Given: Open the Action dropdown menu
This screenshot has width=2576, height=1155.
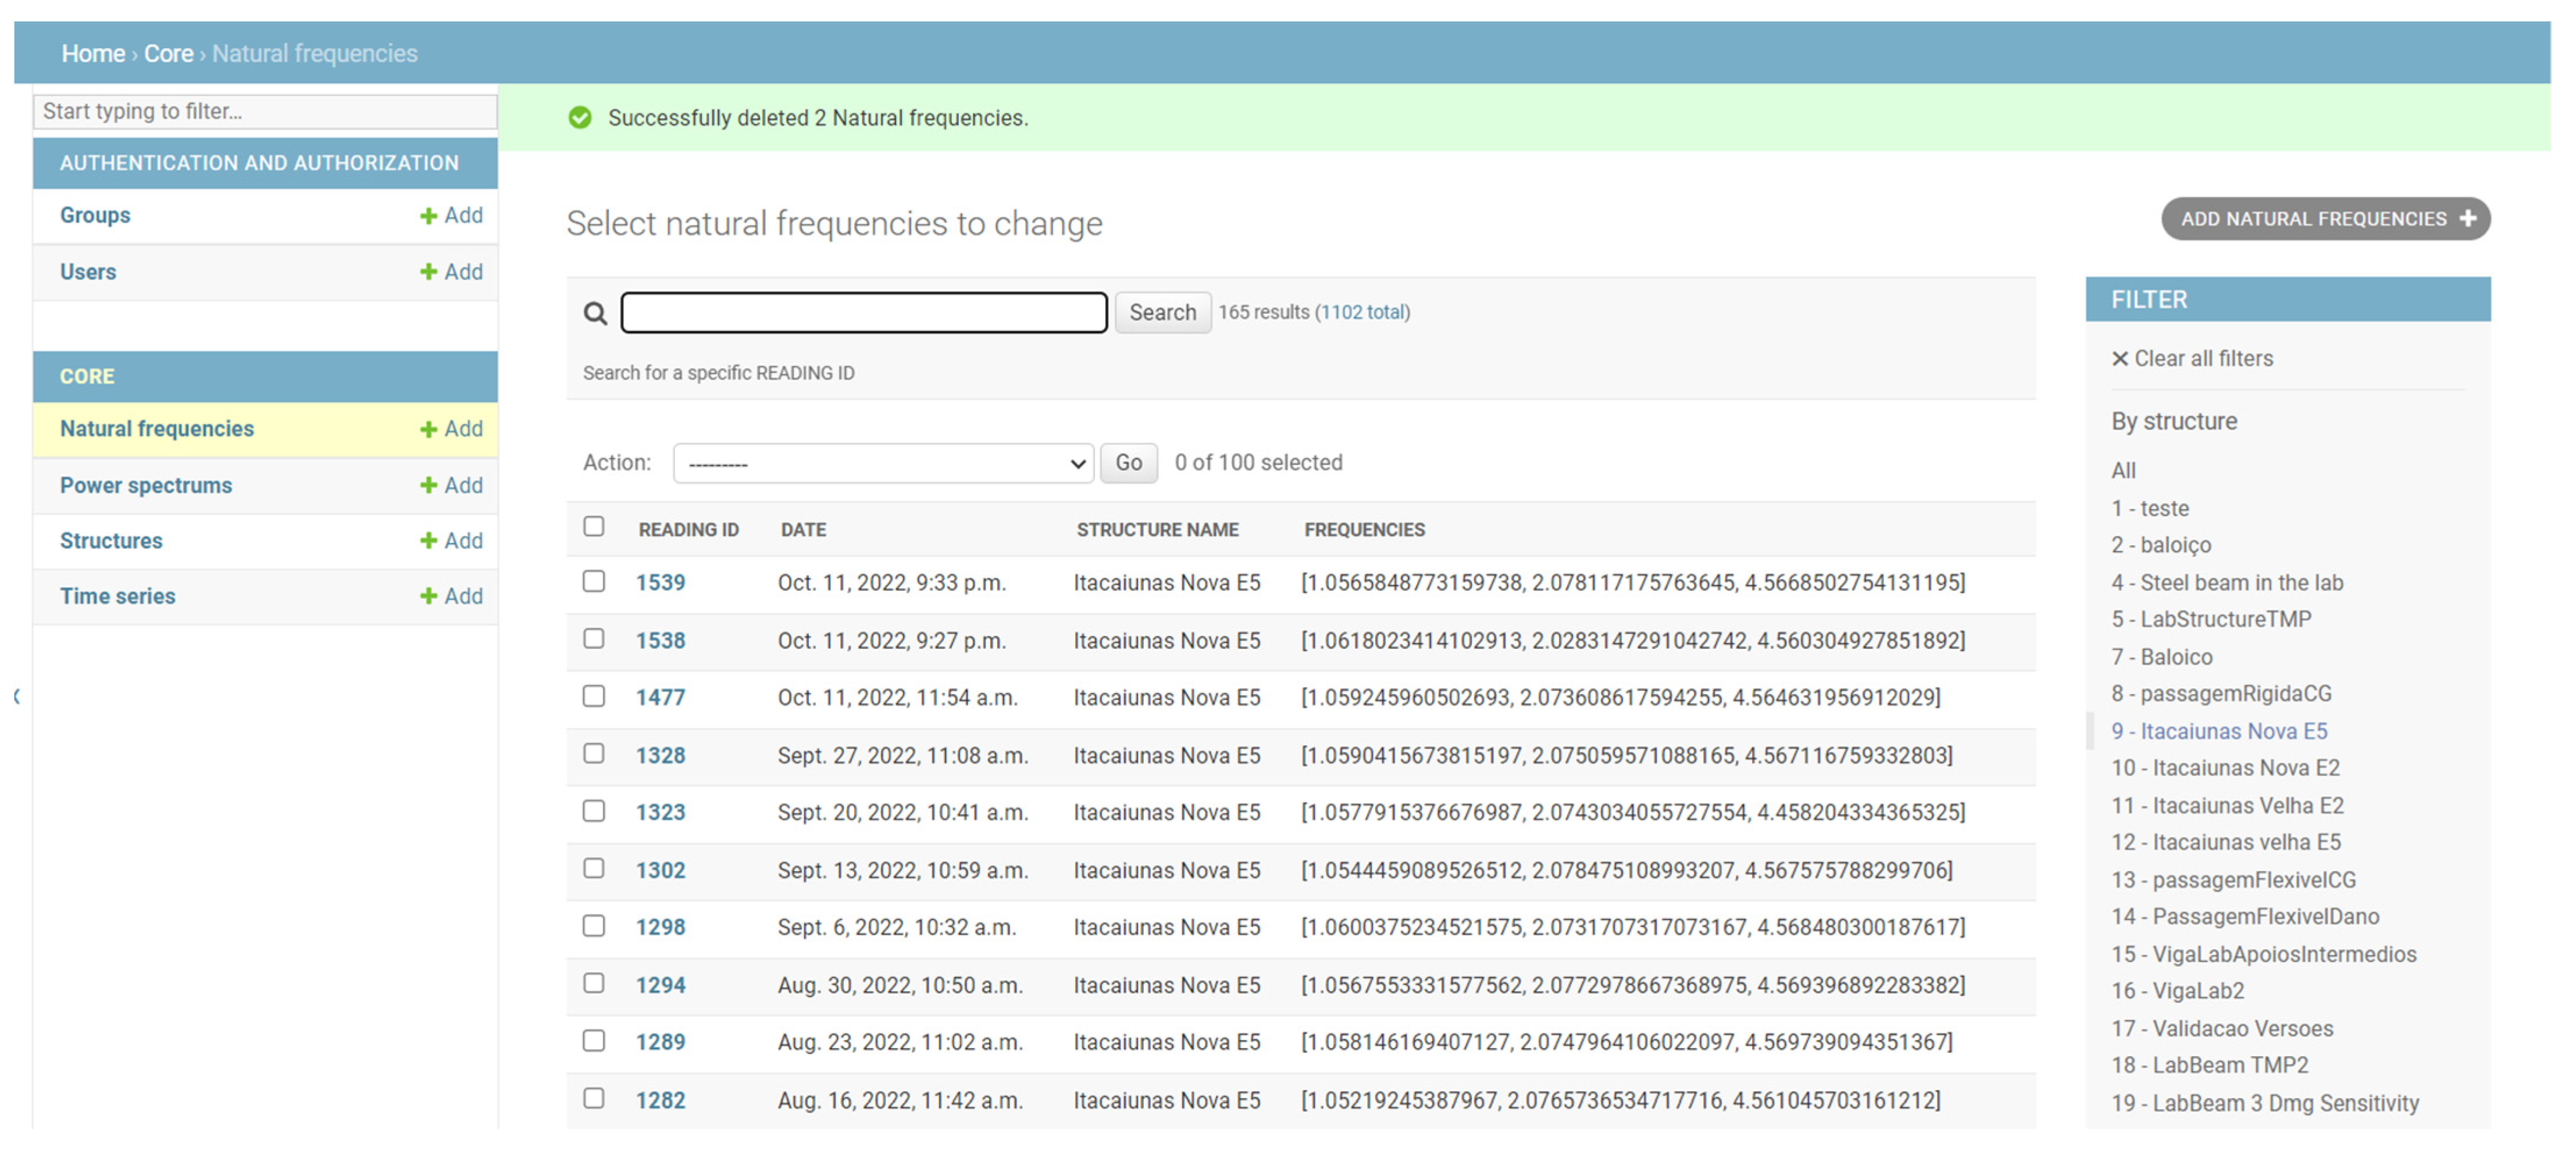Looking at the screenshot, I should click(883, 464).
